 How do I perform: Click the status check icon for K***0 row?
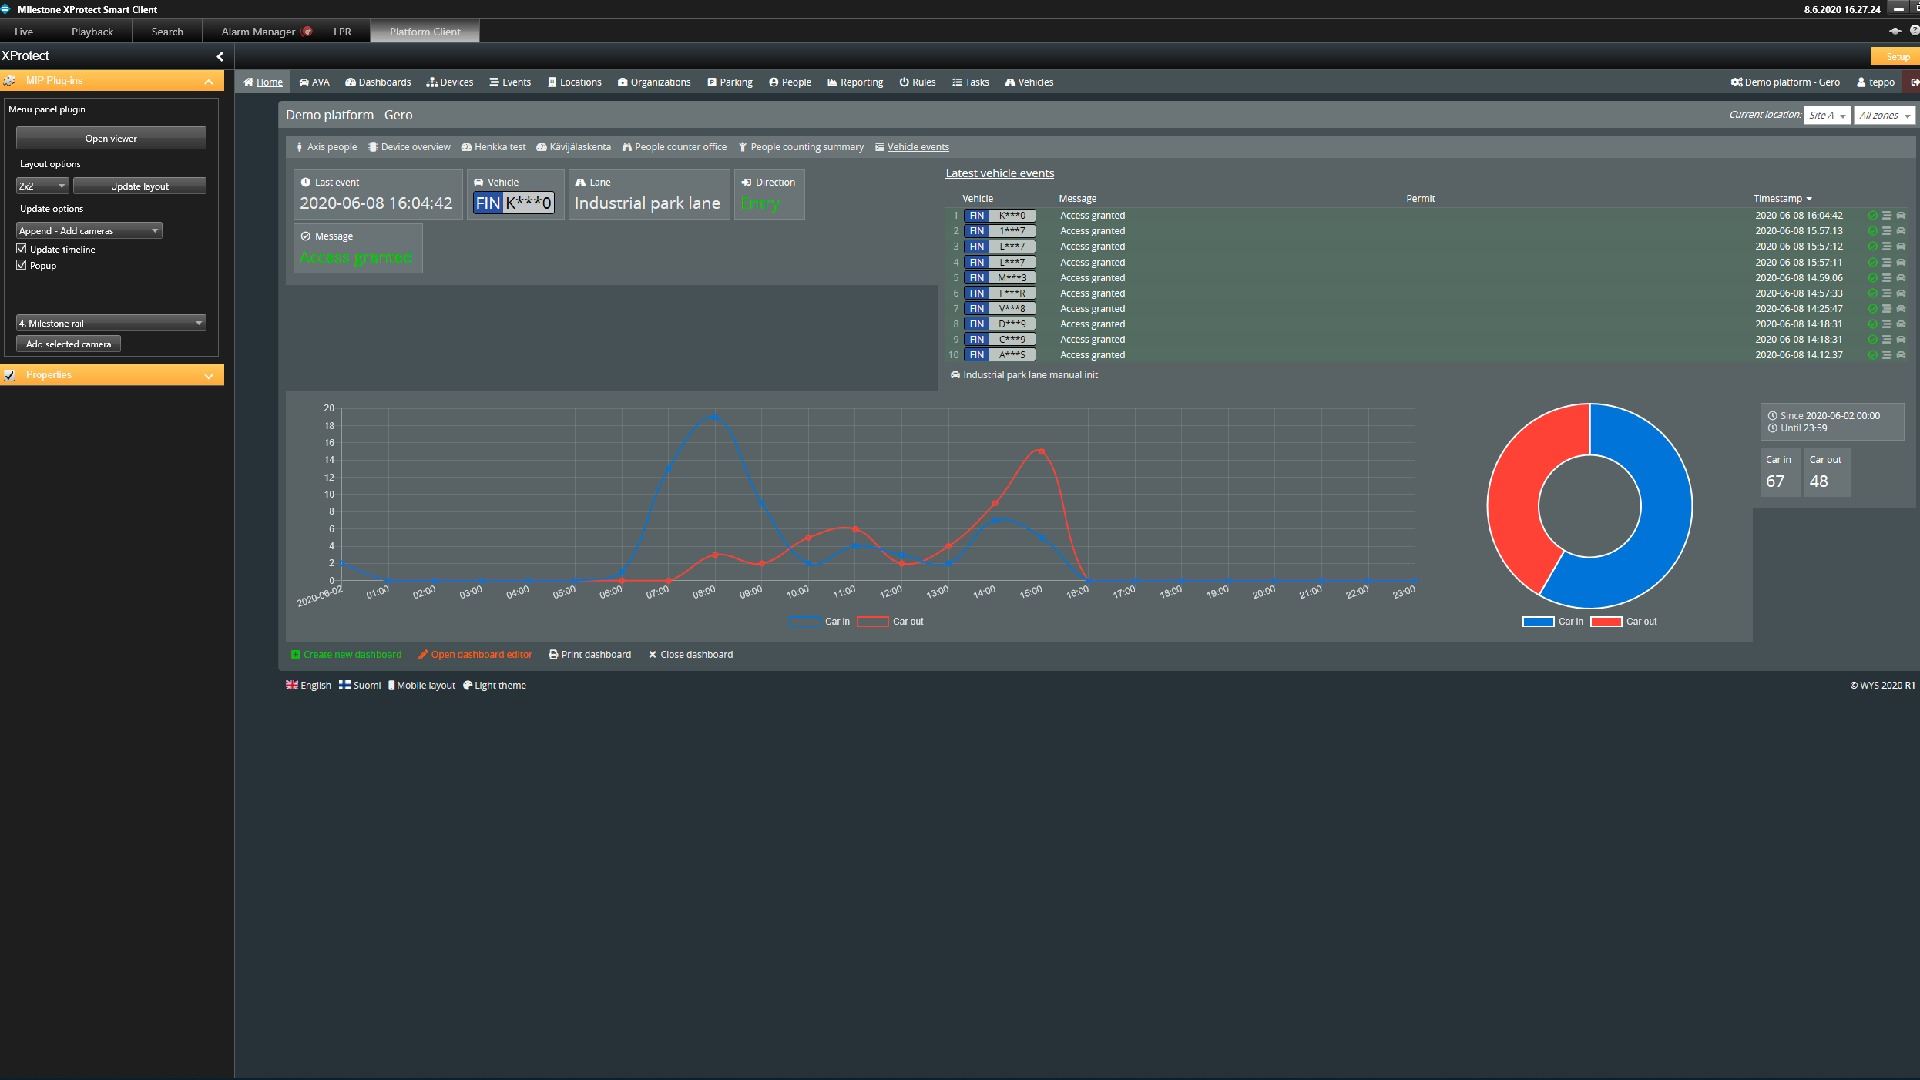1873,216
